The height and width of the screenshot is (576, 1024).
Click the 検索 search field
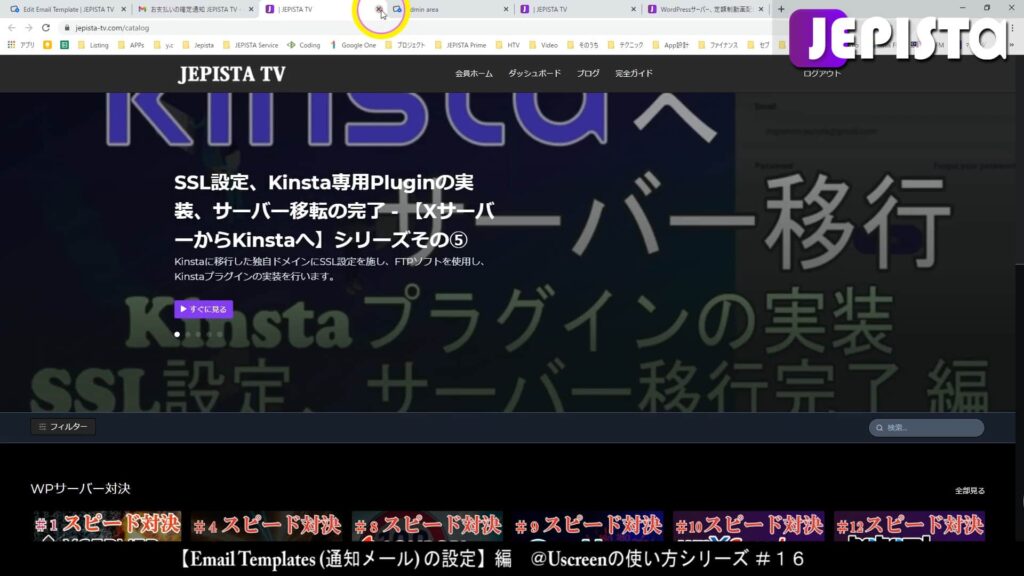pos(926,428)
